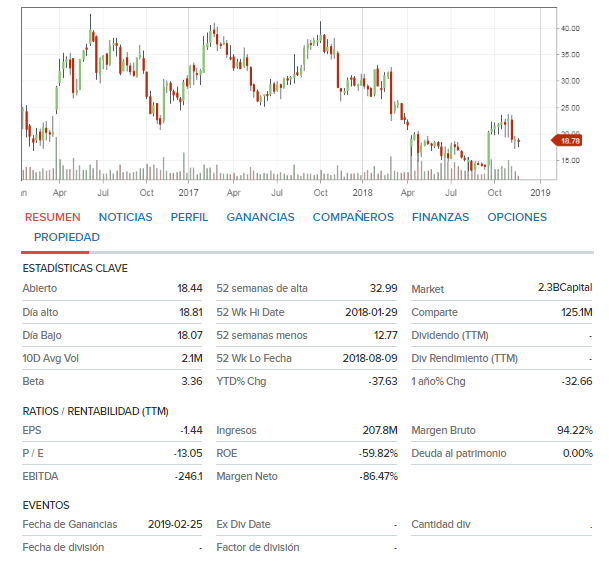The width and height of the screenshot is (609, 576).
Task: Click the Margen Bruto value 94.22%
Action: tap(575, 430)
